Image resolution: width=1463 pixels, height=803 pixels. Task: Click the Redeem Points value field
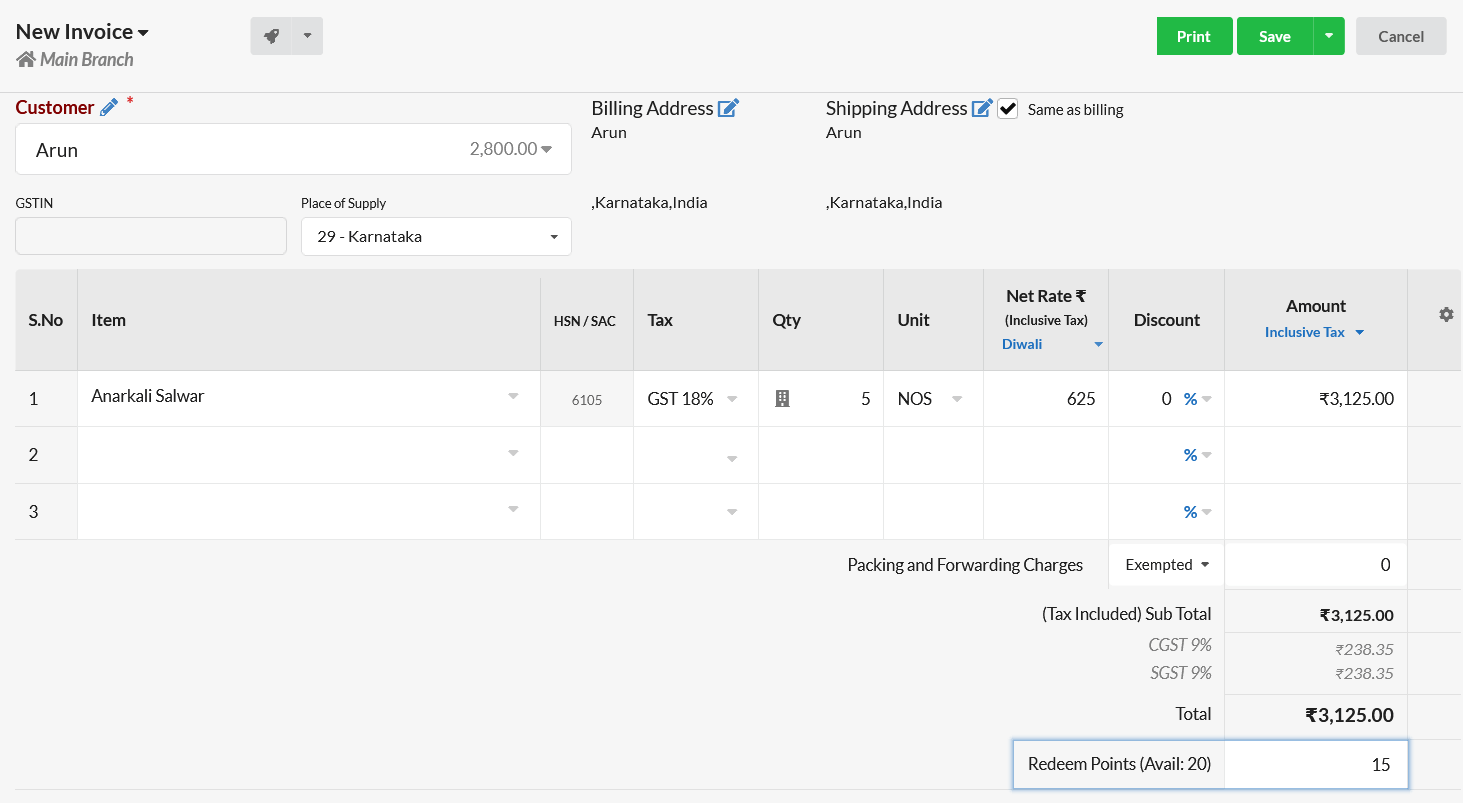[x=1316, y=765]
